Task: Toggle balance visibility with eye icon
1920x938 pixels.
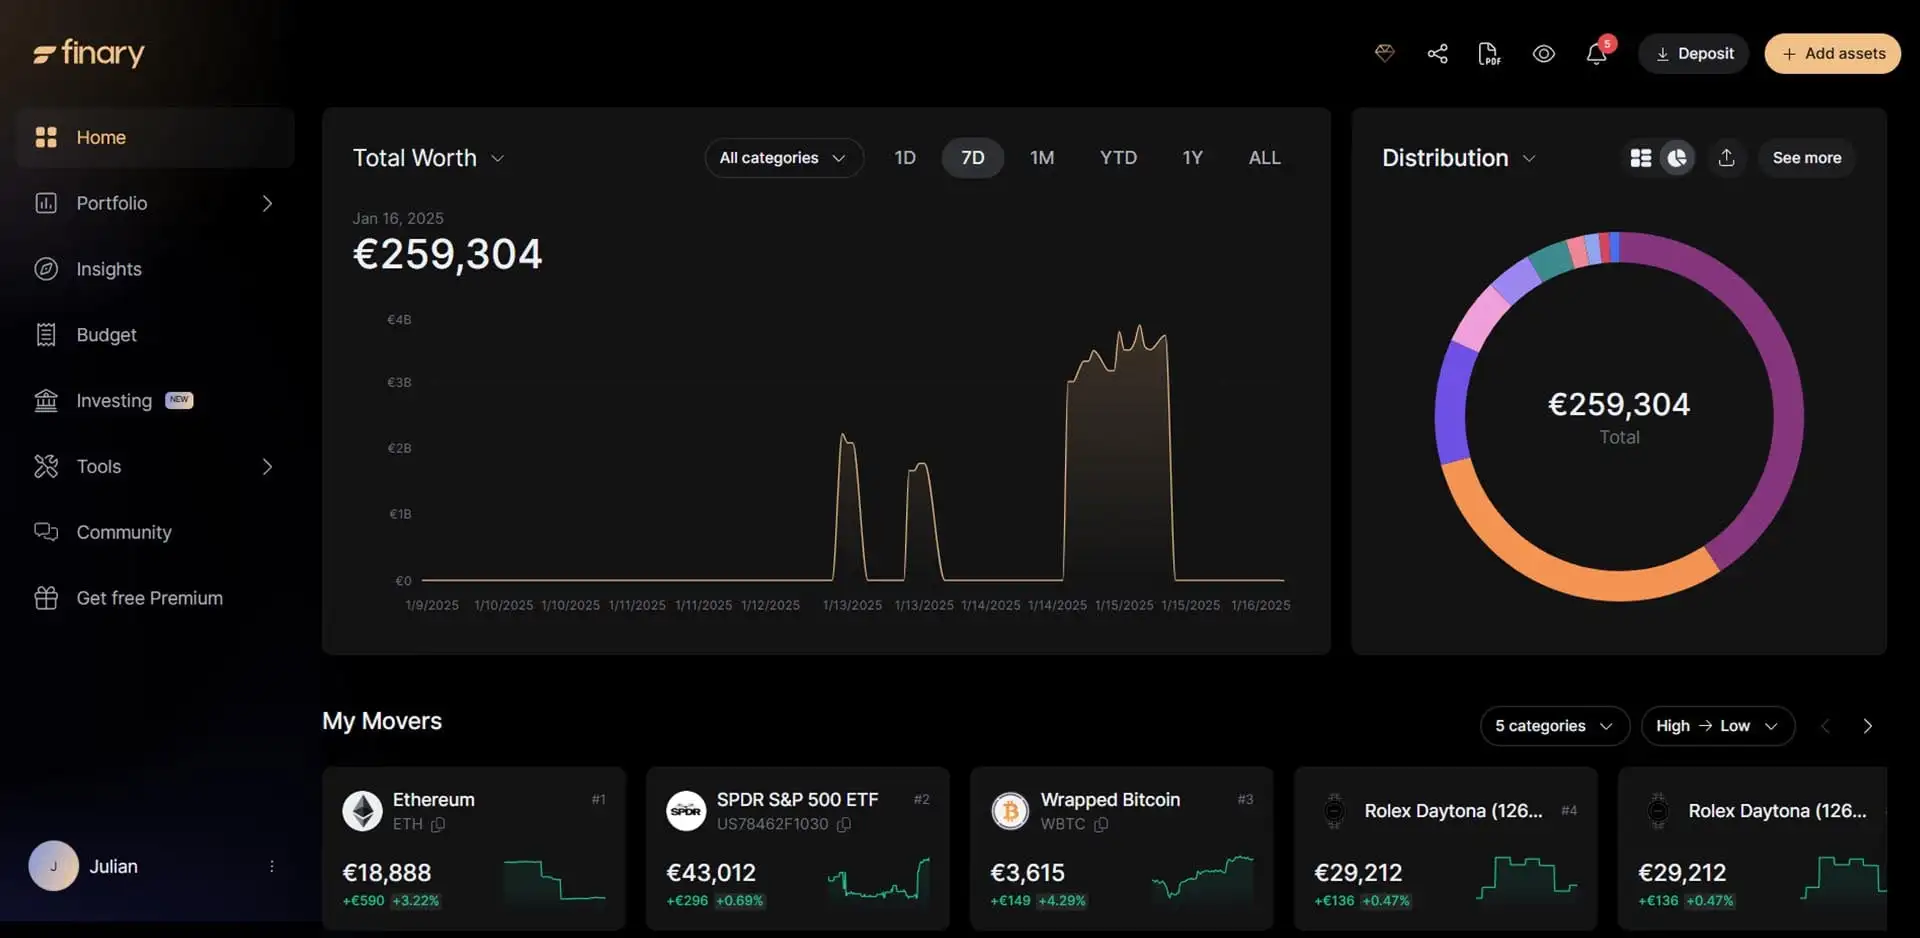Action: [1543, 54]
